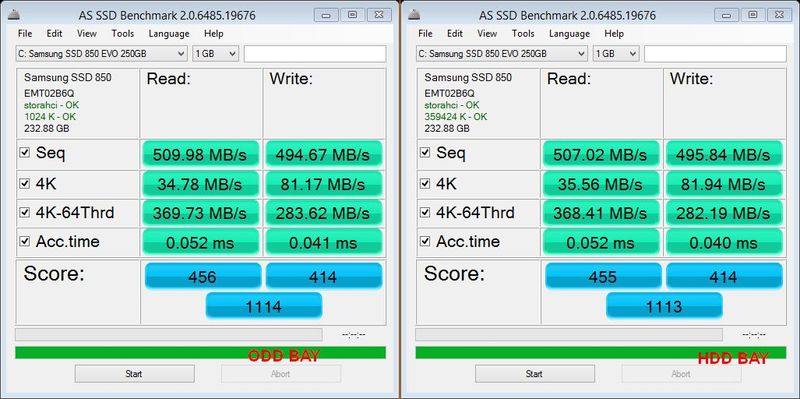Click 4K-64Thrd read value 369.73 MB/s
Screen dimensions: 800x399
(201, 213)
